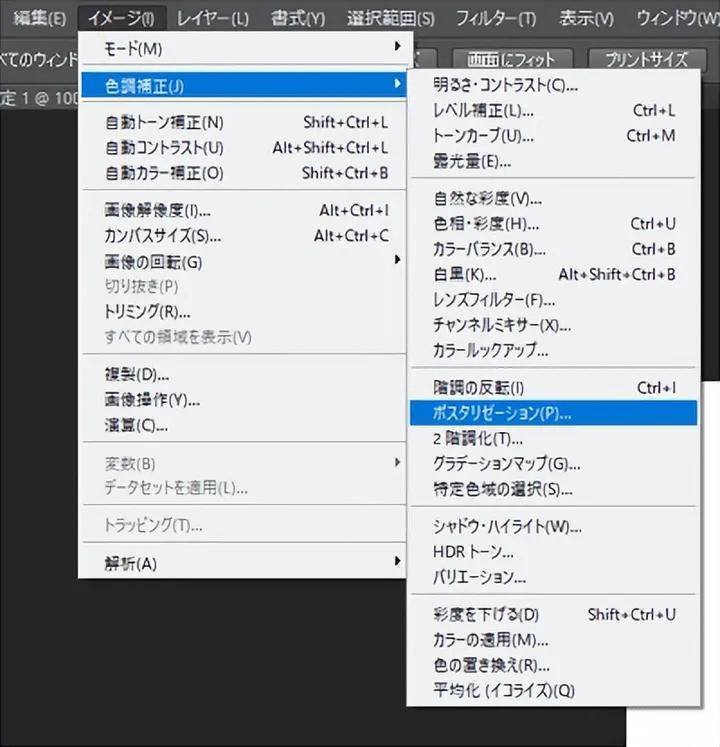
Task: Click 色相・彩度(H) menu entry
Action: pyautogui.click(x=486, y=224)
